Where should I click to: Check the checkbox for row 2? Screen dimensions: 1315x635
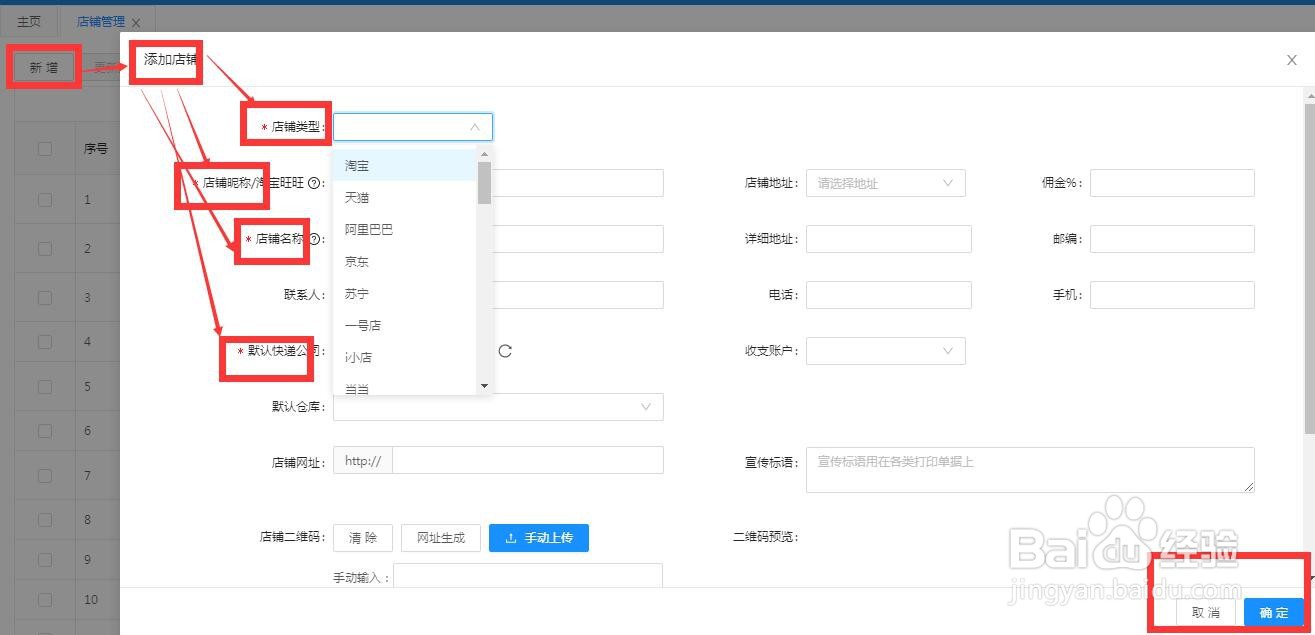45,248
